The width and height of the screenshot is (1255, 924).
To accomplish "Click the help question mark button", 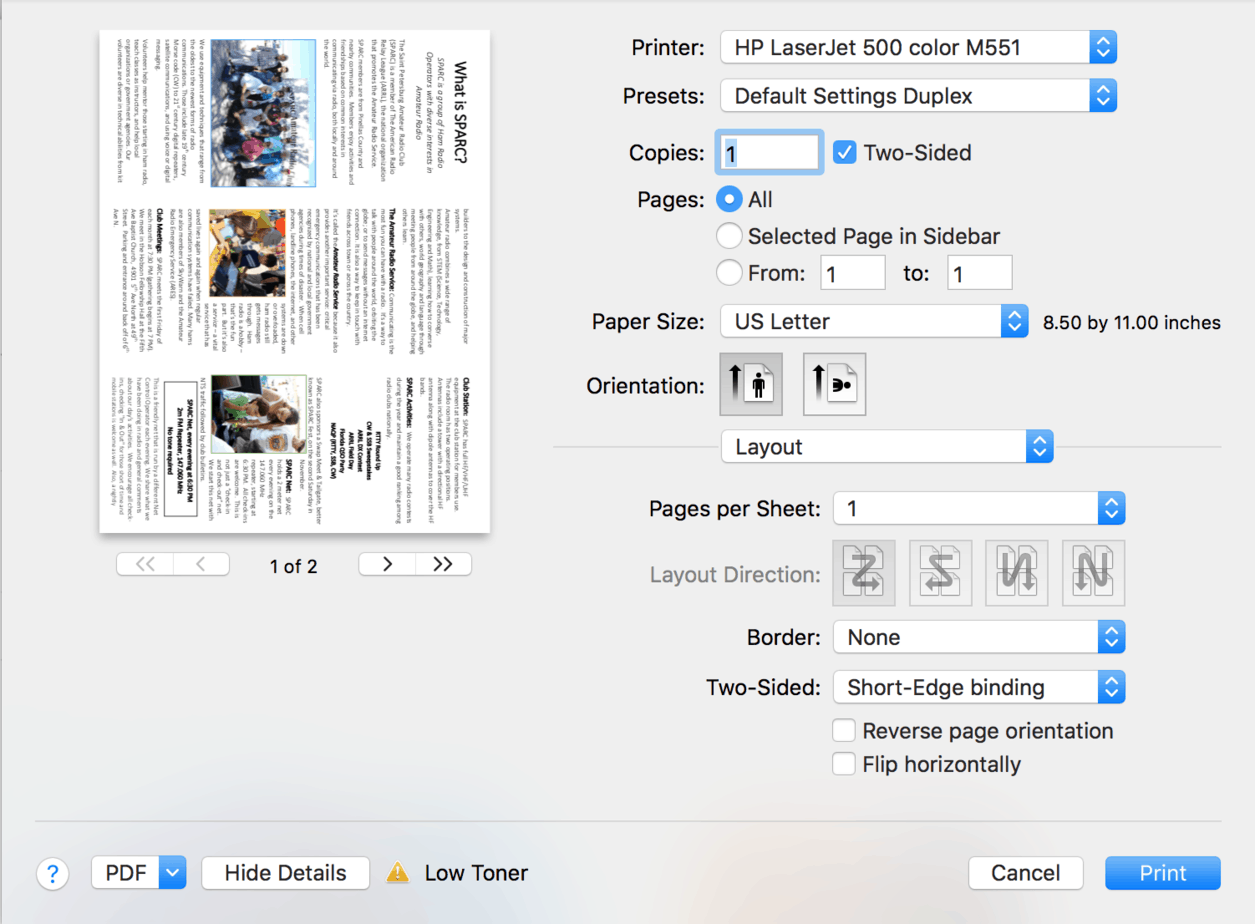I will tap(53, 873).
